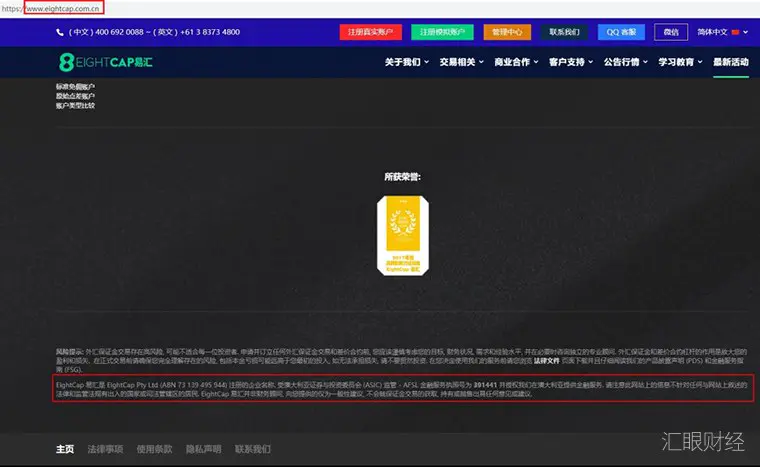Screen dimensions: 760x467
Task: Click the 联系我们 header button
Action: [x=564, y=32]
